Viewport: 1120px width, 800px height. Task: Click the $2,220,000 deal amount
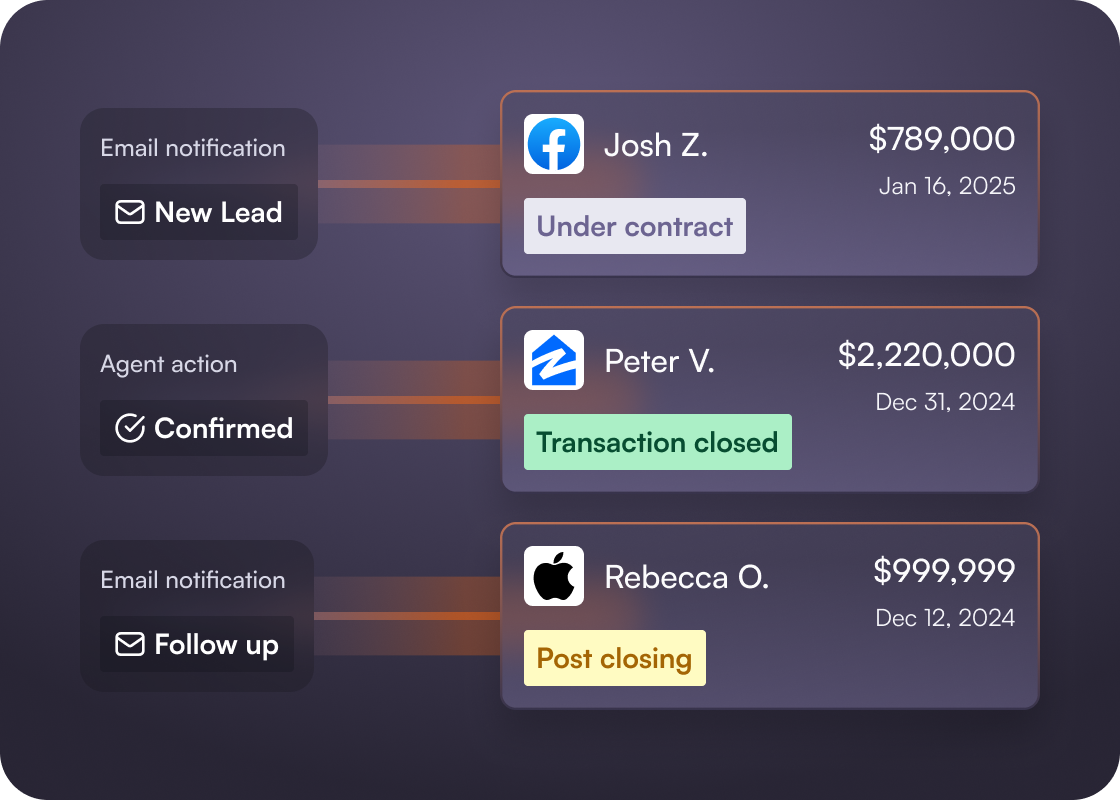tap(926, 355)
